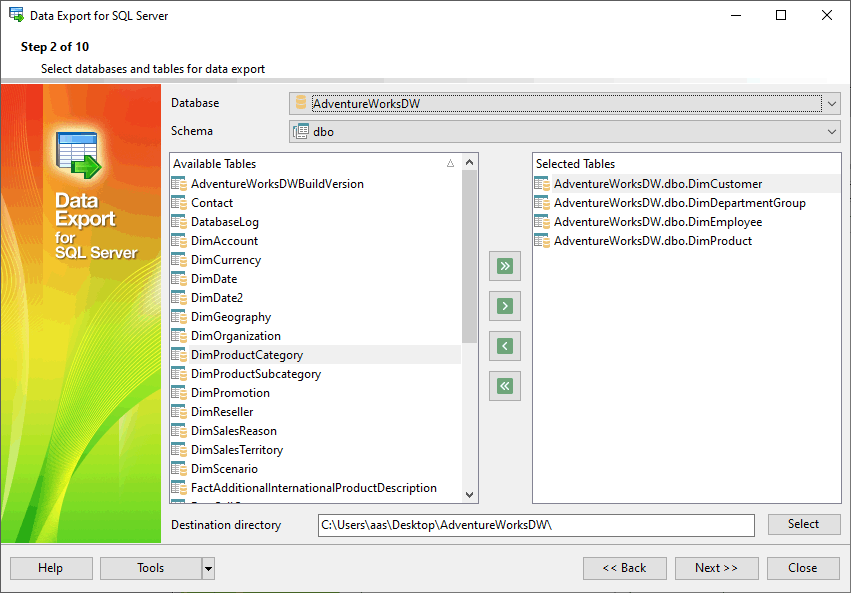Click the Select destination directory button
This screenshot has height=593, width=851.
click(803, 524)
